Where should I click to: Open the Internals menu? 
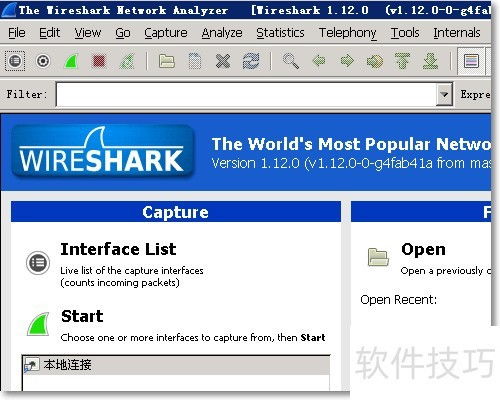tap(457, 33)
